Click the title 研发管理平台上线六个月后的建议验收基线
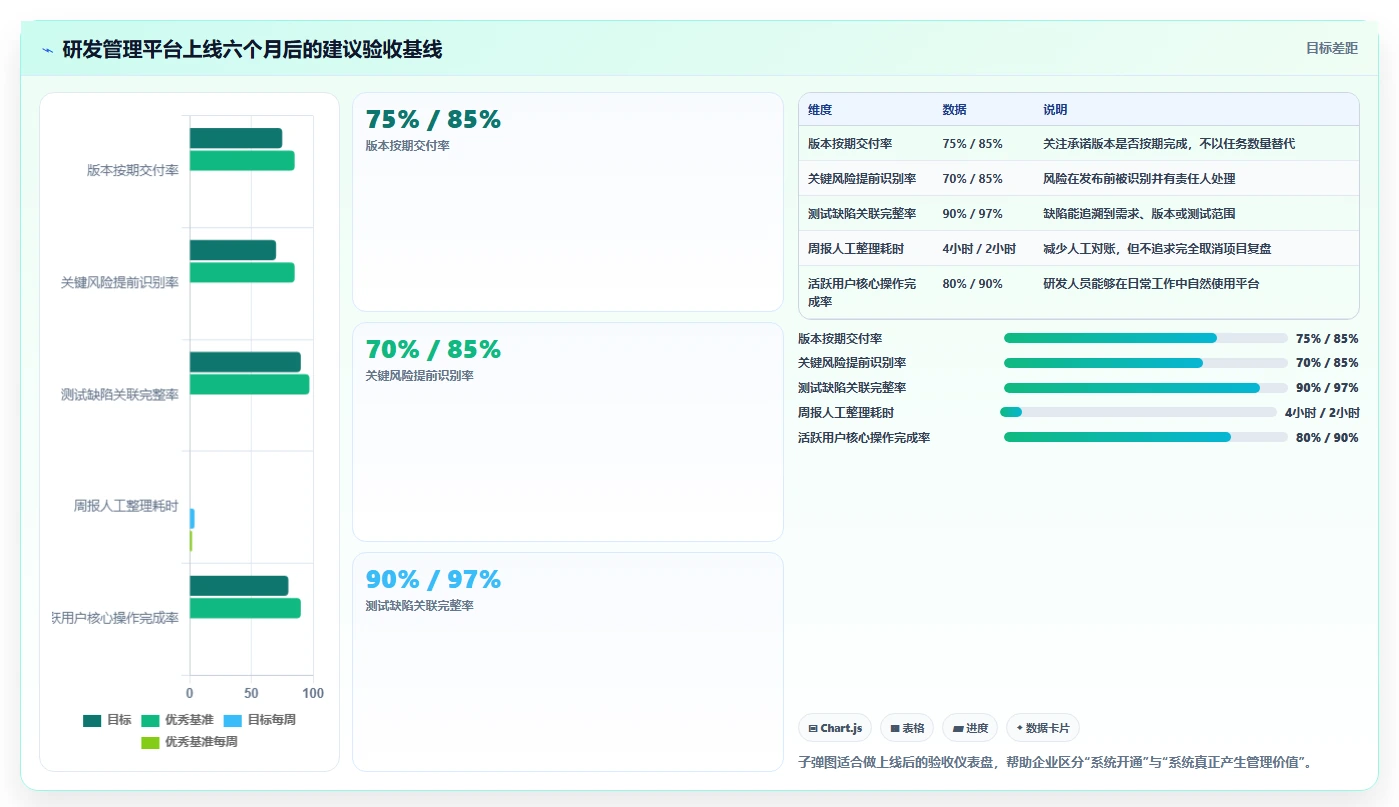 (252, 49)
